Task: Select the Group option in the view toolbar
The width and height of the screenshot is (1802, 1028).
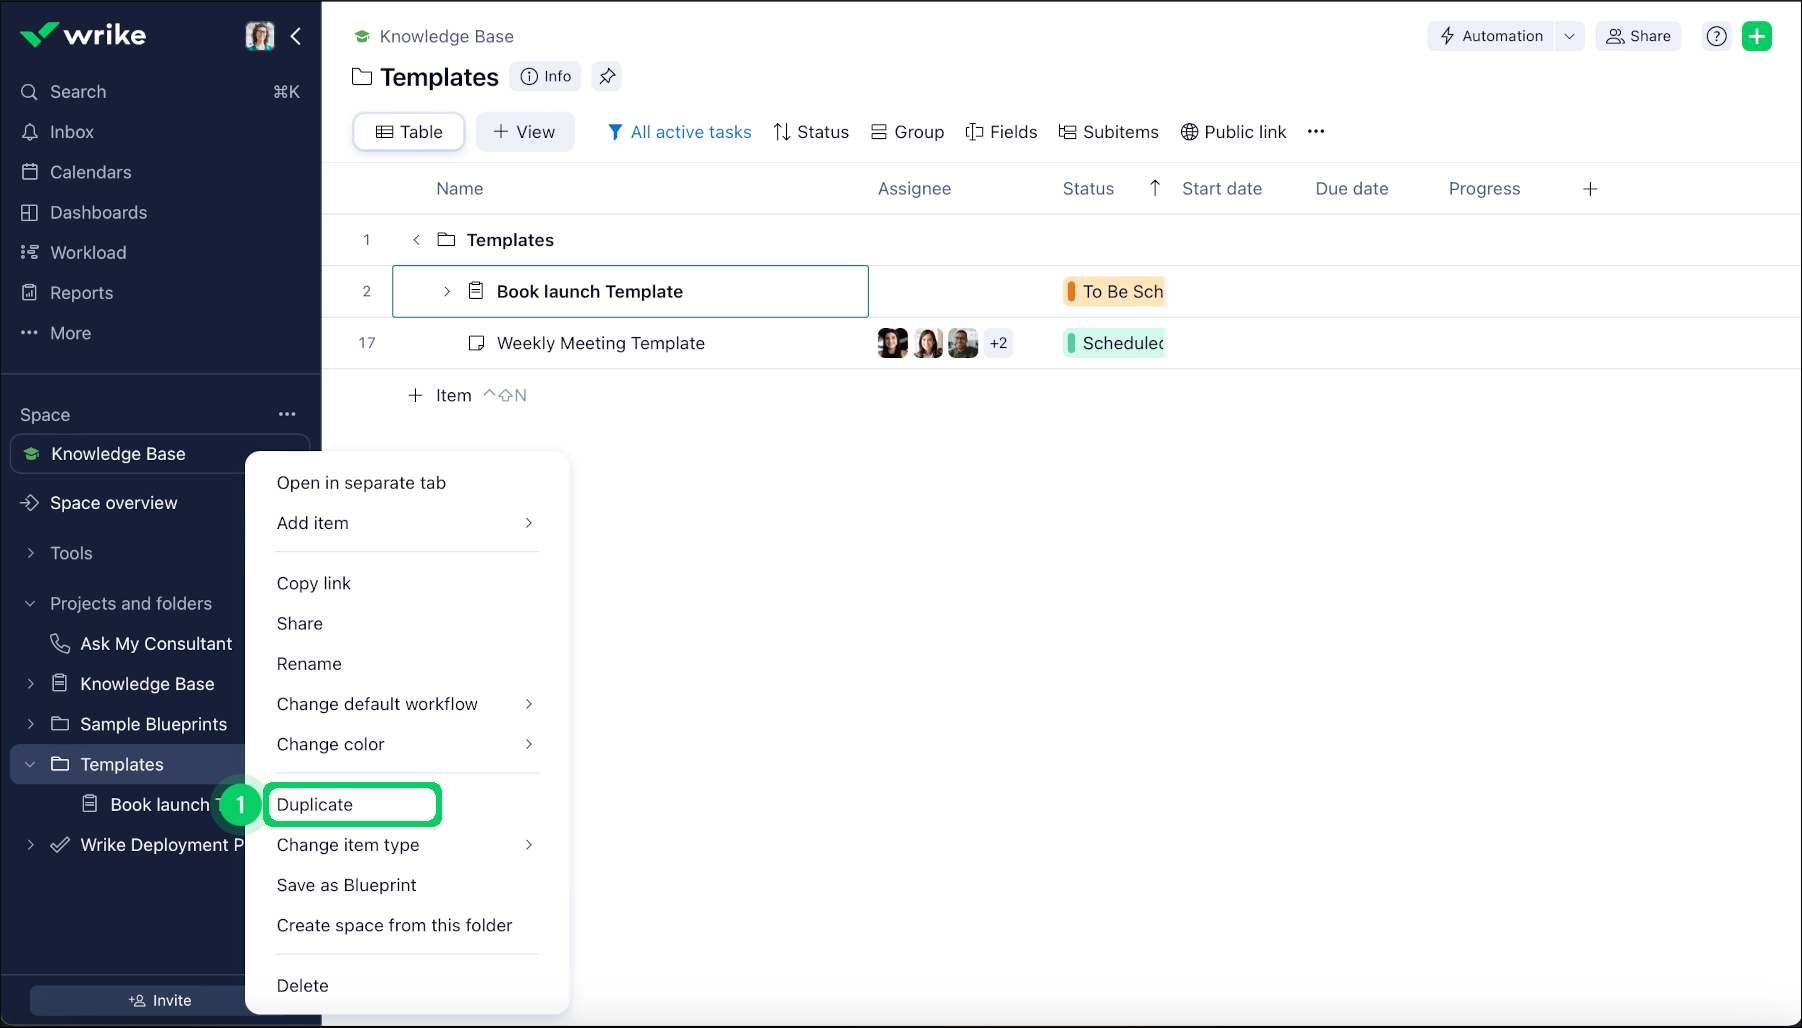Action: coord(906,131)
